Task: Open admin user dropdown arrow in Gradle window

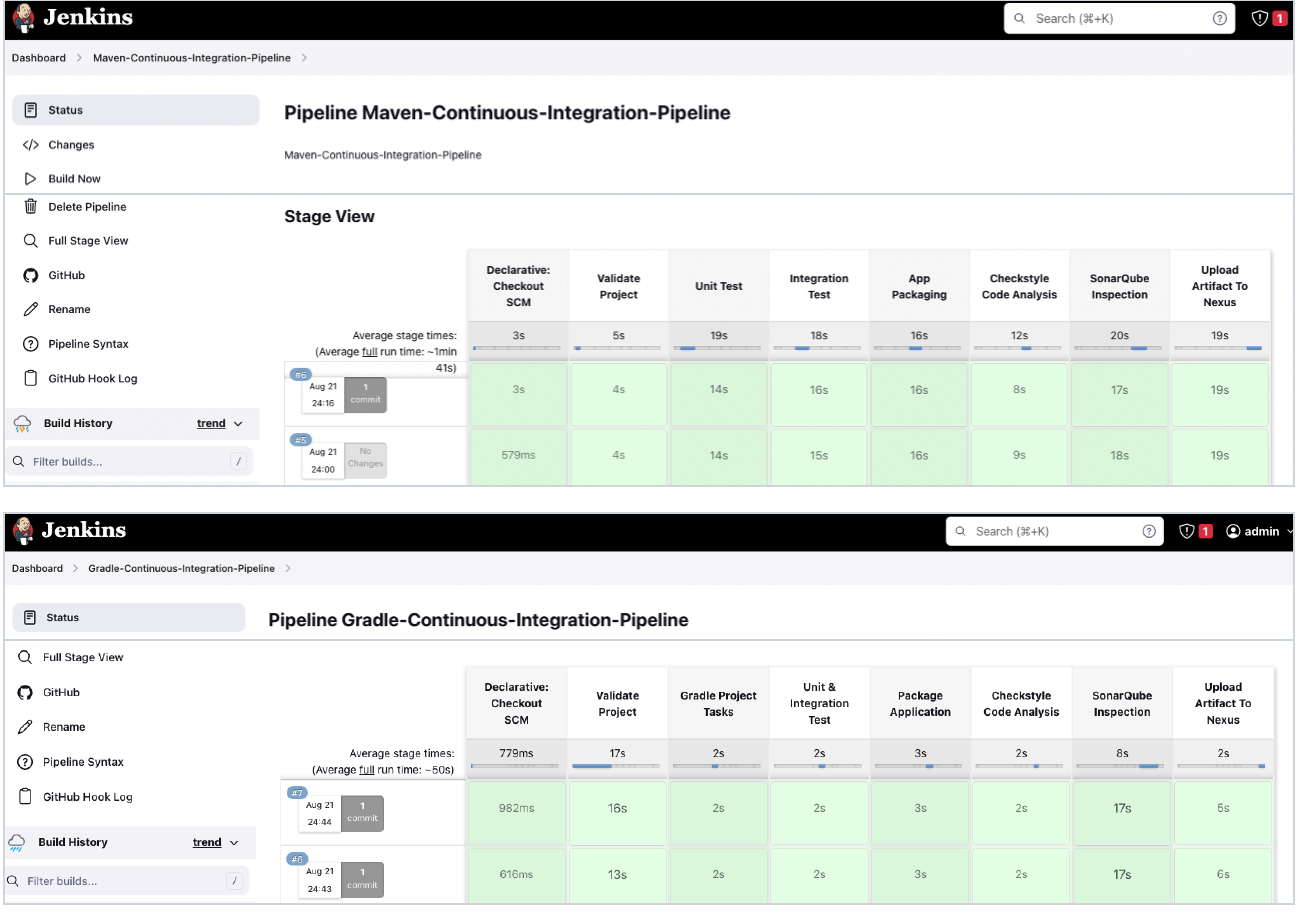Action: 1289,532
